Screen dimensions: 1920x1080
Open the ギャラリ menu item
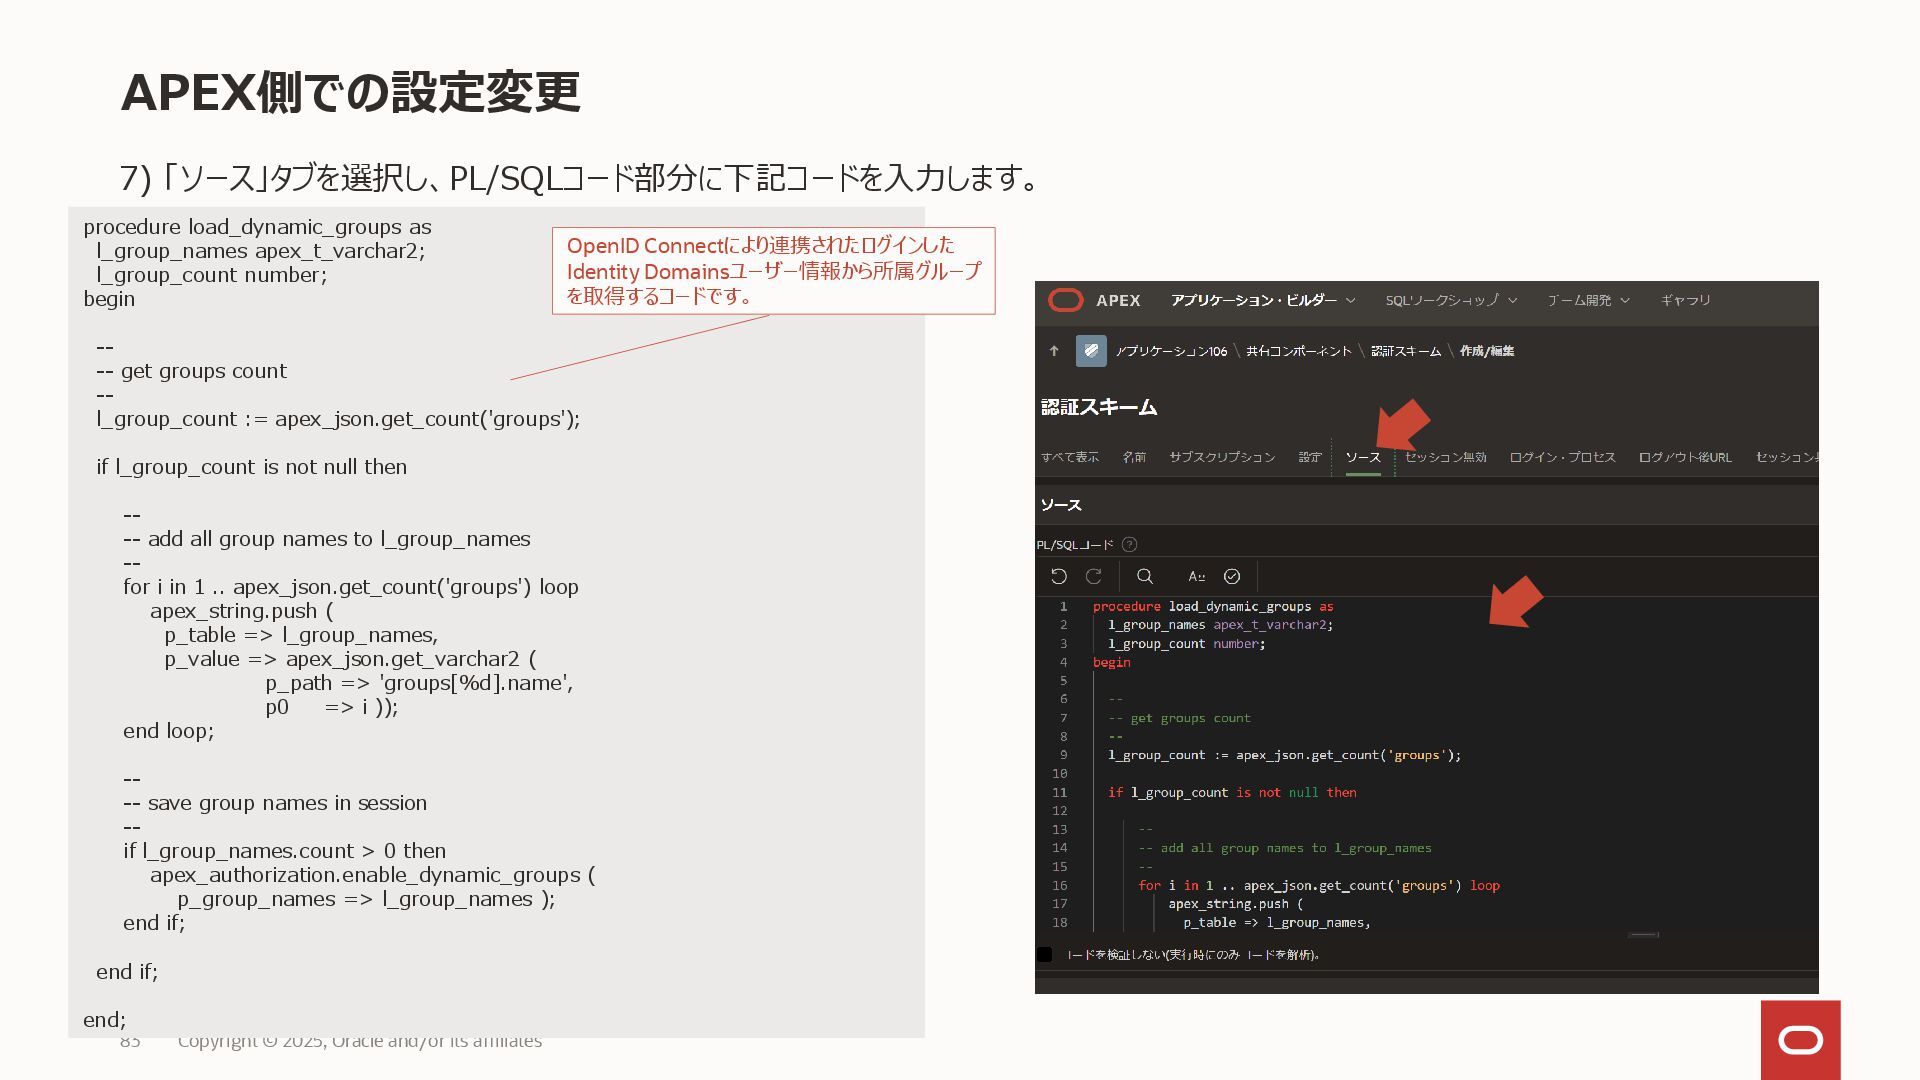(1686, 300)
